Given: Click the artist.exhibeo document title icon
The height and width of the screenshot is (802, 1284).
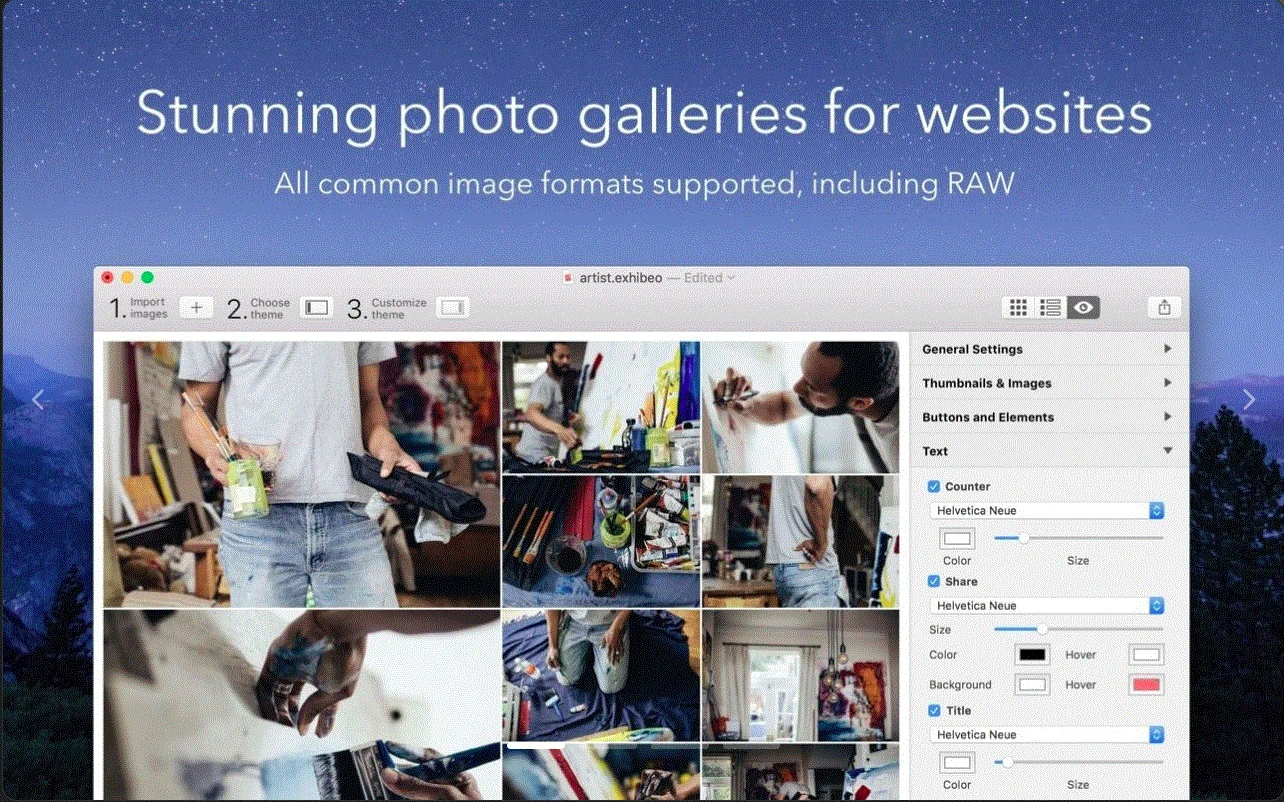Looking at the screenshot, I should tap(568, 278).
